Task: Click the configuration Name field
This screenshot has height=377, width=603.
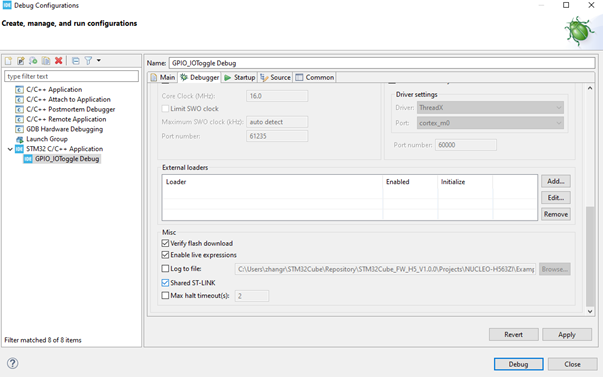Action: pyautogui.click(x=382, y=63)
